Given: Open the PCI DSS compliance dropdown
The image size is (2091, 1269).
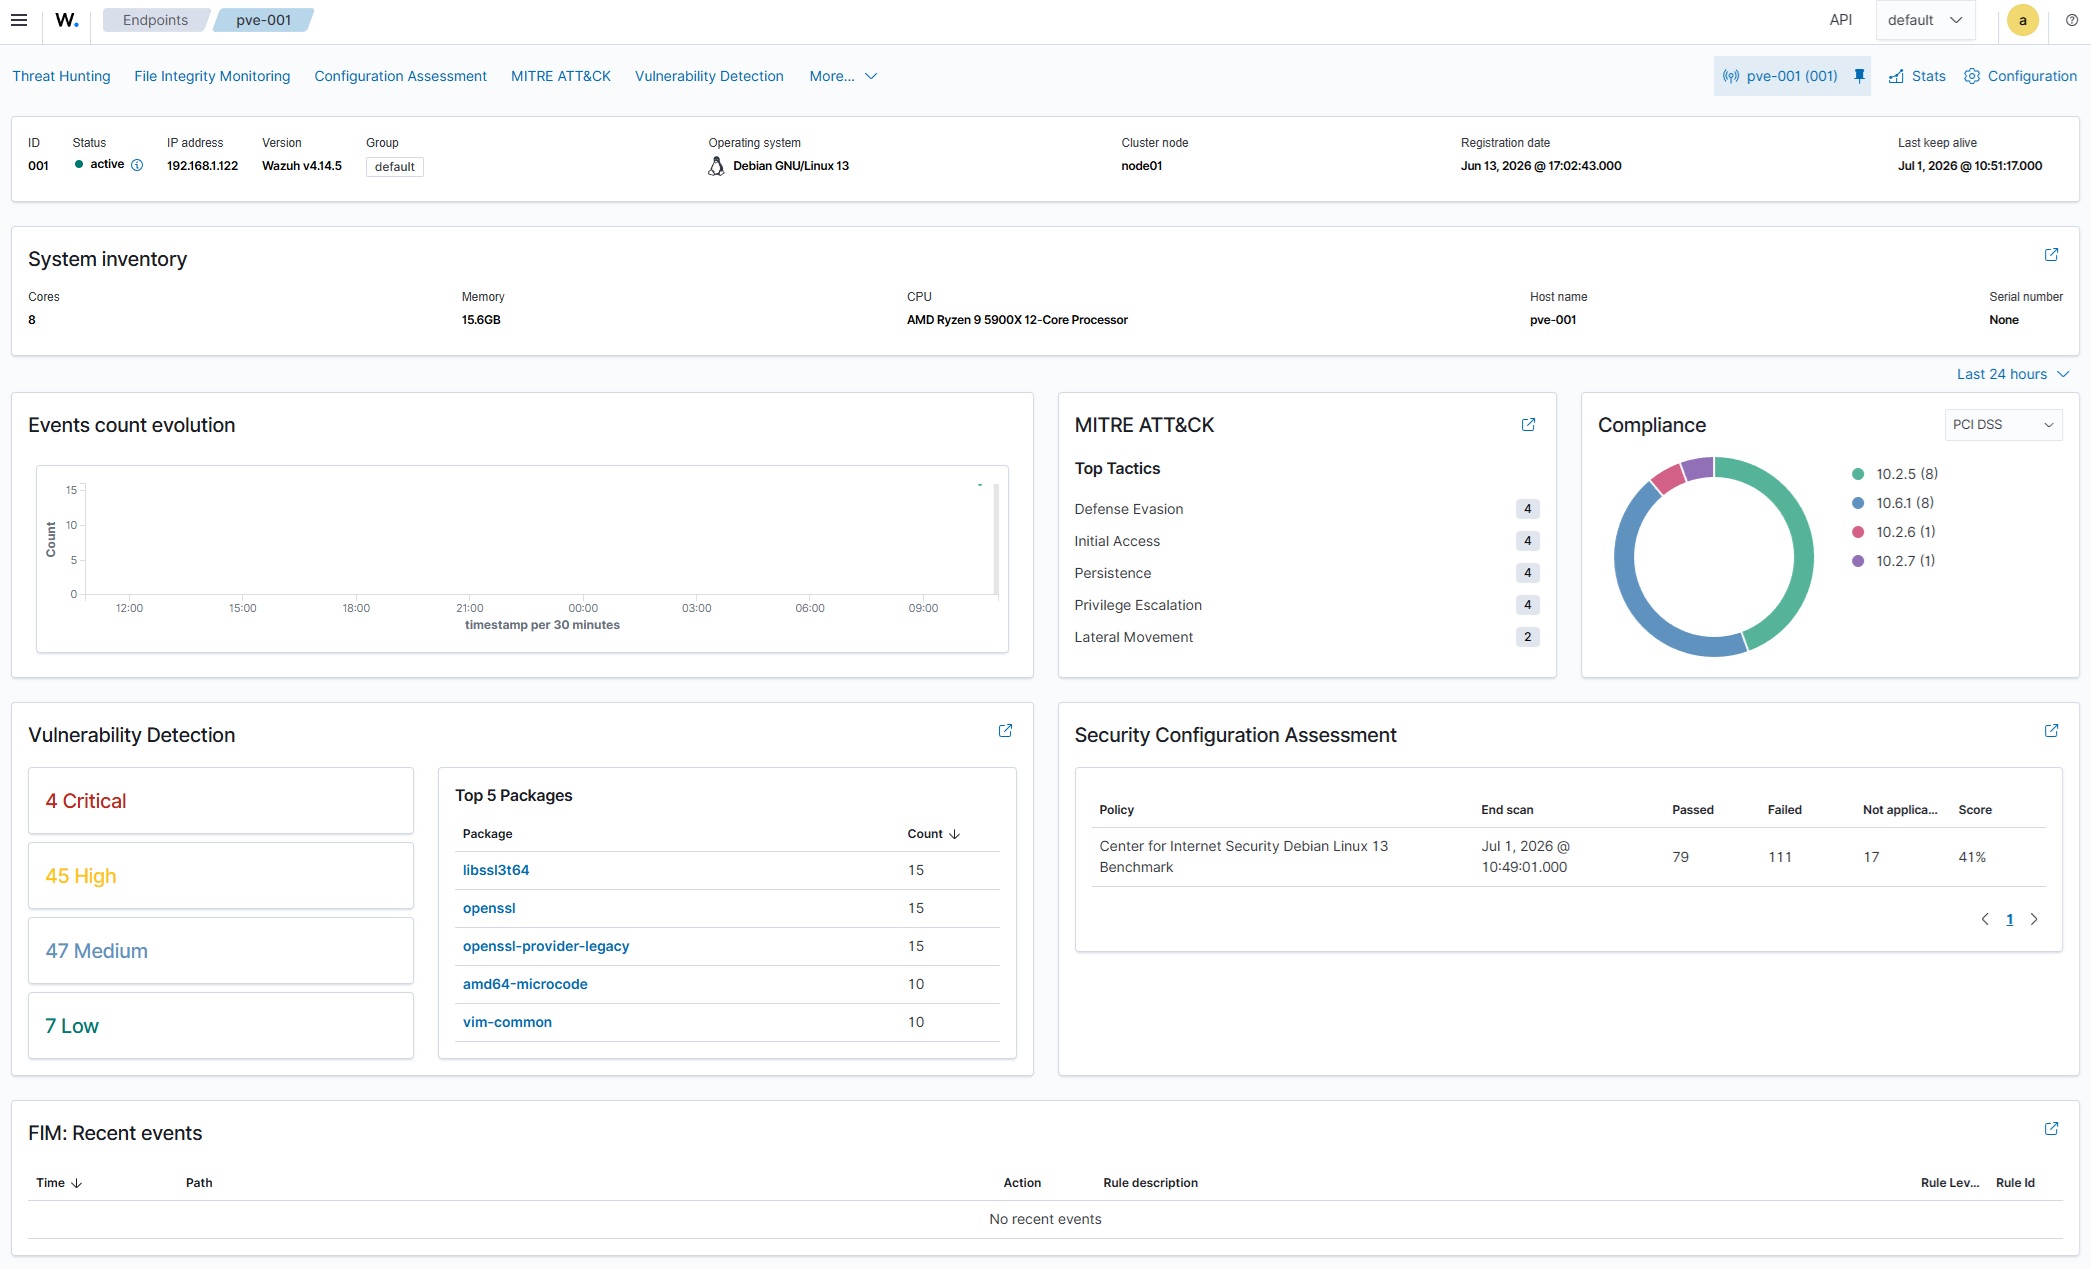Looking at the screenshot, I should click(x=2003, y=425).
